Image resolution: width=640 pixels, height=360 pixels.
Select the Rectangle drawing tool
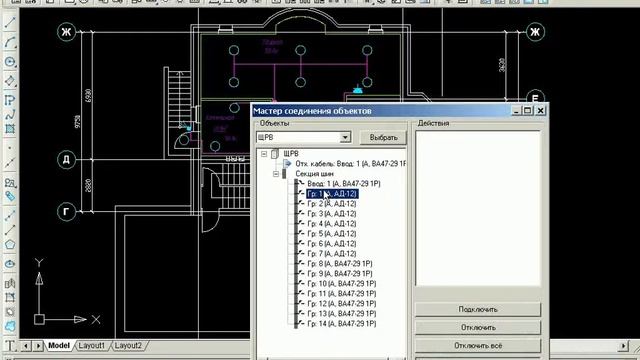click(10, 81)
